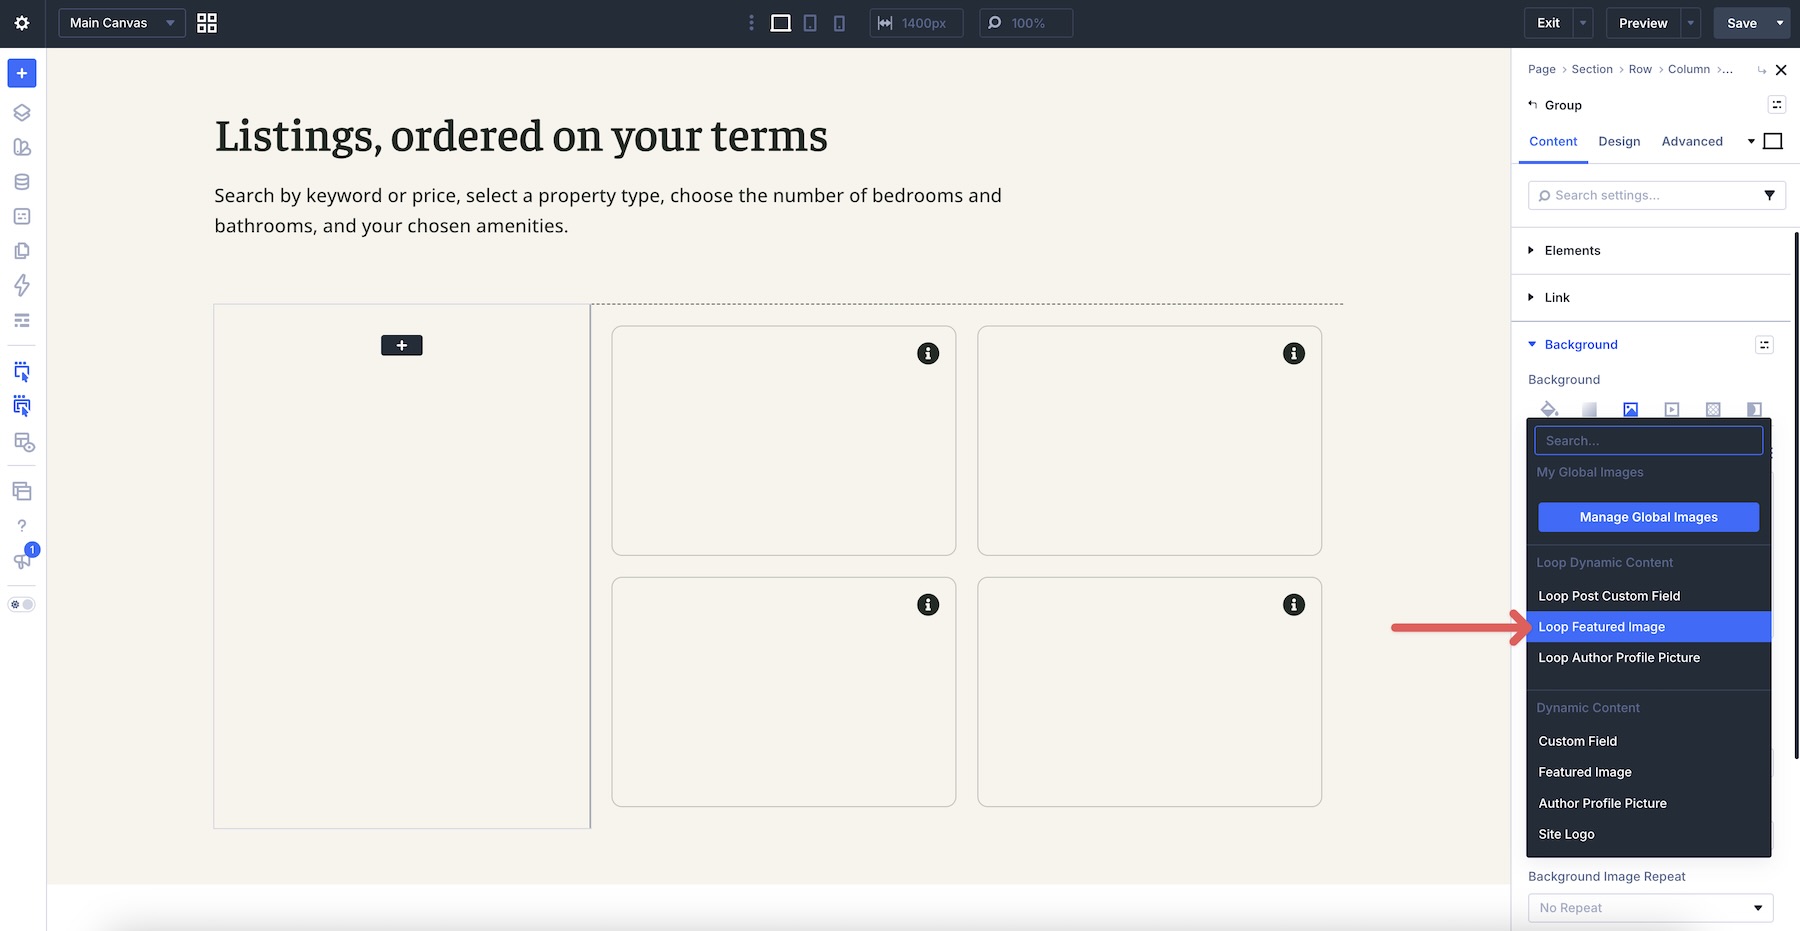Select background image icon

1630,409
